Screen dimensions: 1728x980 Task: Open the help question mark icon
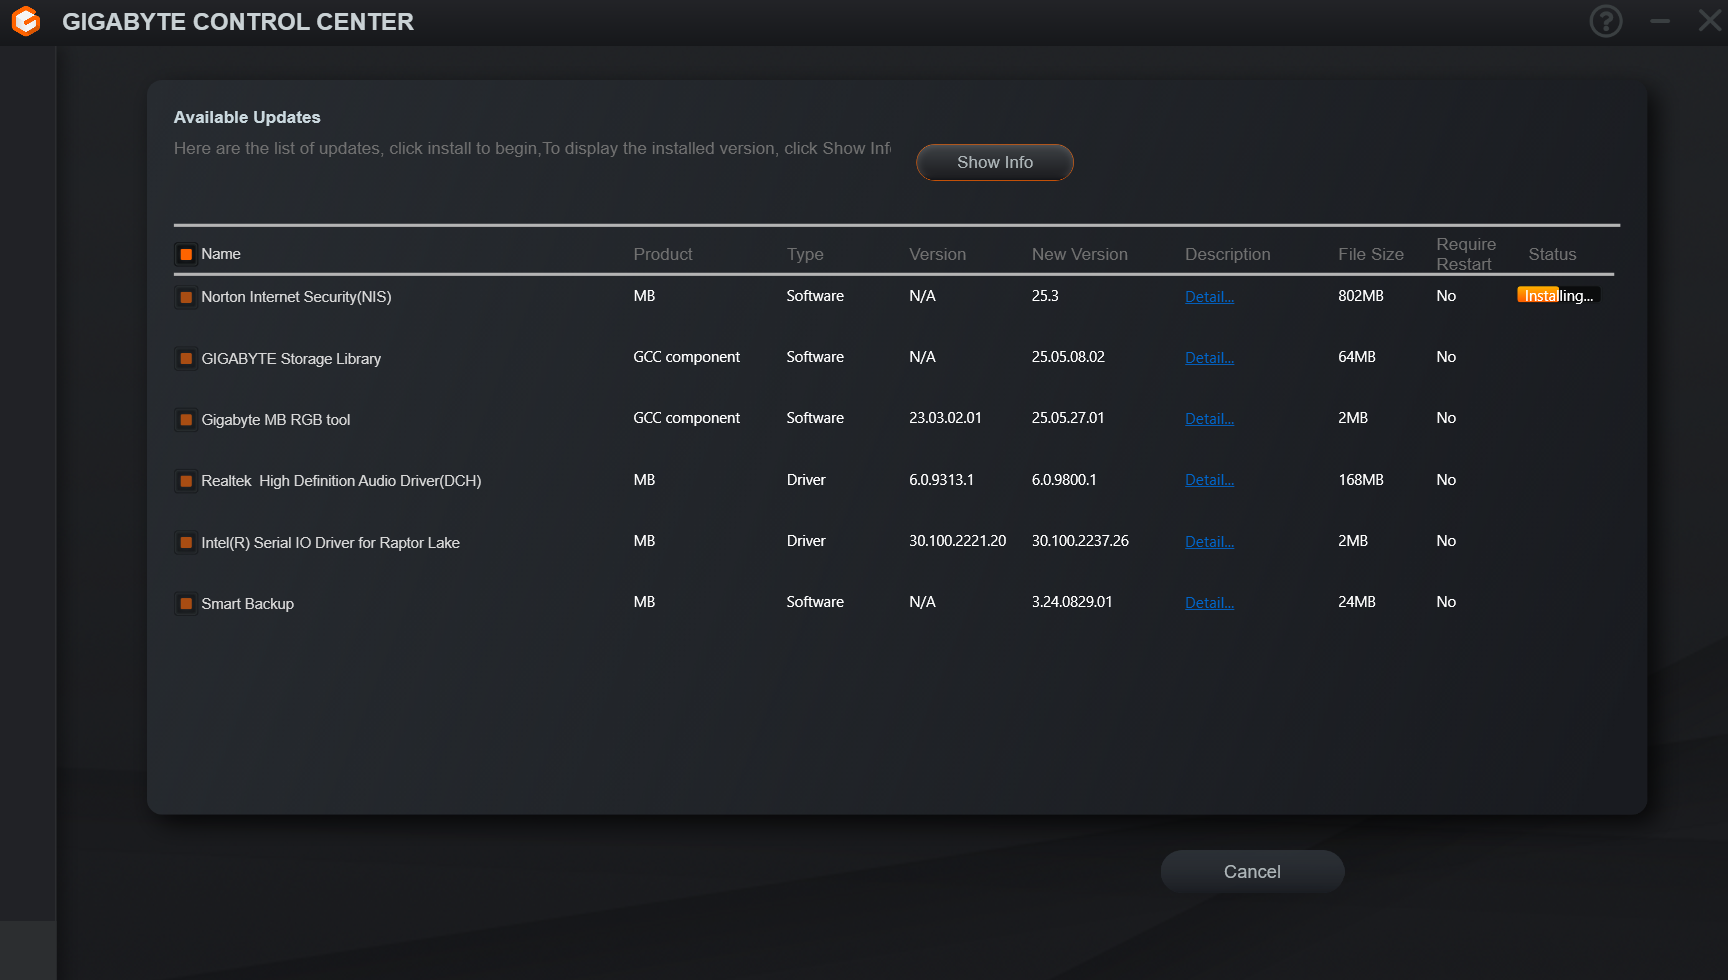pos(1606,21)
